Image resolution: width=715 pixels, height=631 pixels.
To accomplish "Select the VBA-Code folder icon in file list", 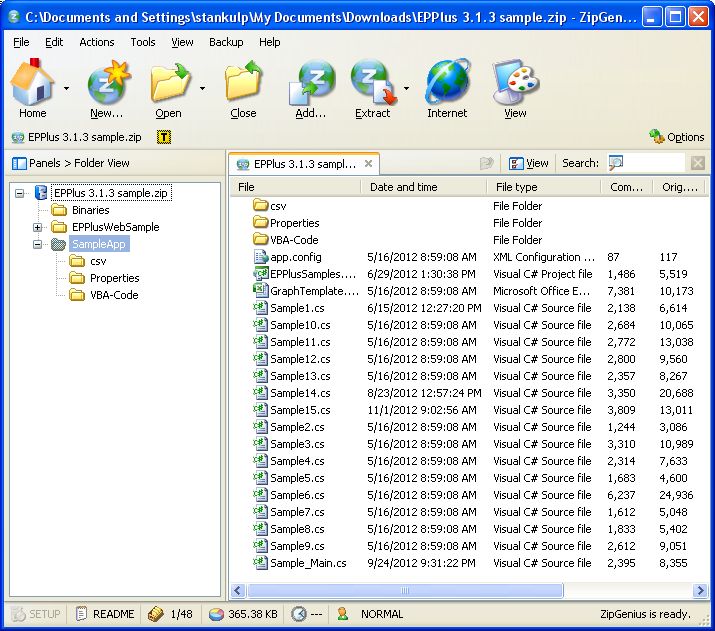I will tap(260, 239).
